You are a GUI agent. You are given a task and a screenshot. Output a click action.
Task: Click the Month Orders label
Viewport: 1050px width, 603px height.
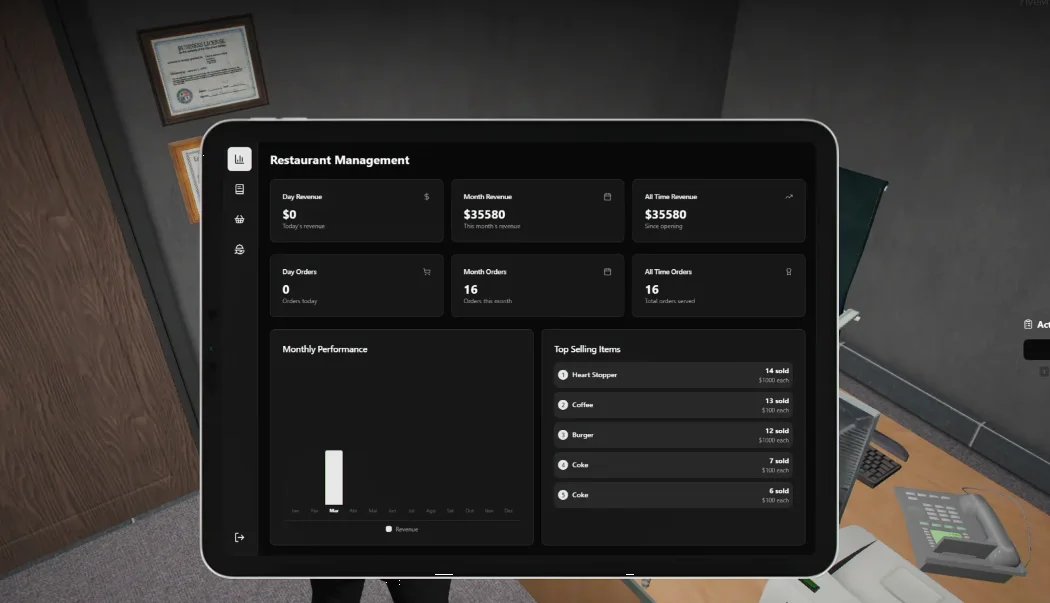485,272
